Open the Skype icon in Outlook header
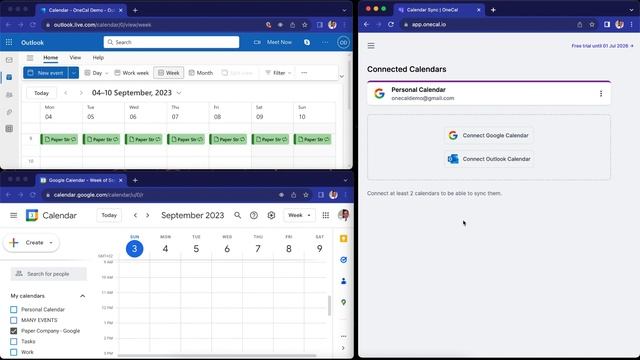This screenshot has height=360, width=640. tap(307, 42)
